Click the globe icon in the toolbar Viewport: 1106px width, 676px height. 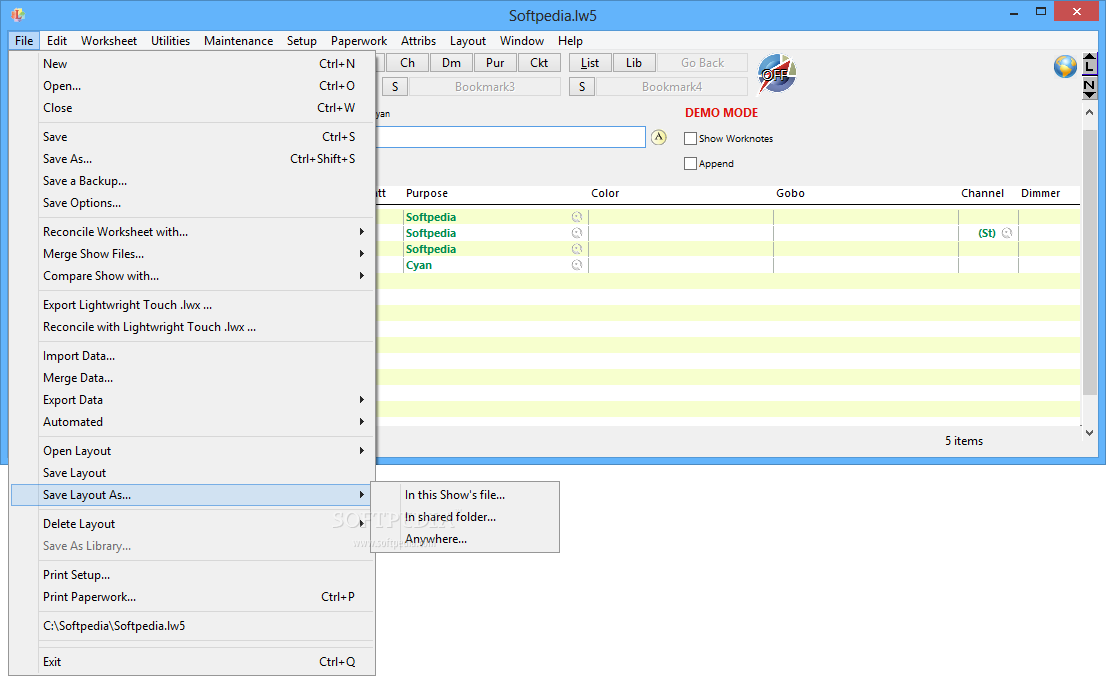coord(1065,66)
